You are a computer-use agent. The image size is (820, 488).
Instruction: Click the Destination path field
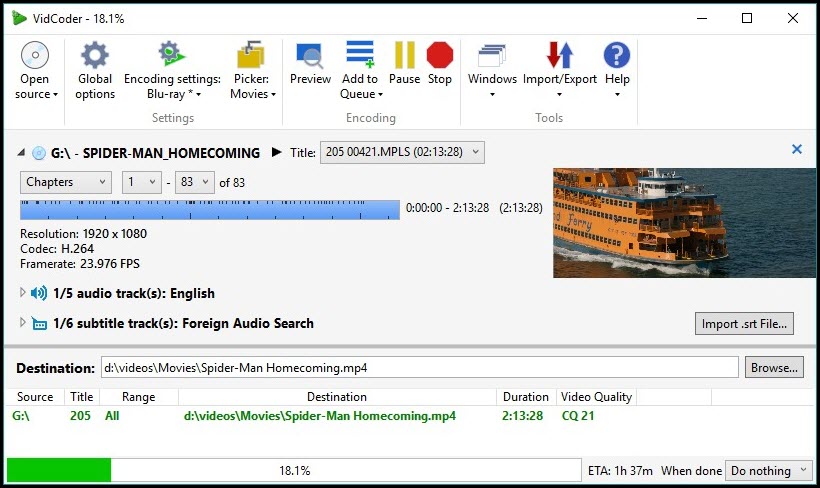[419, 368]
